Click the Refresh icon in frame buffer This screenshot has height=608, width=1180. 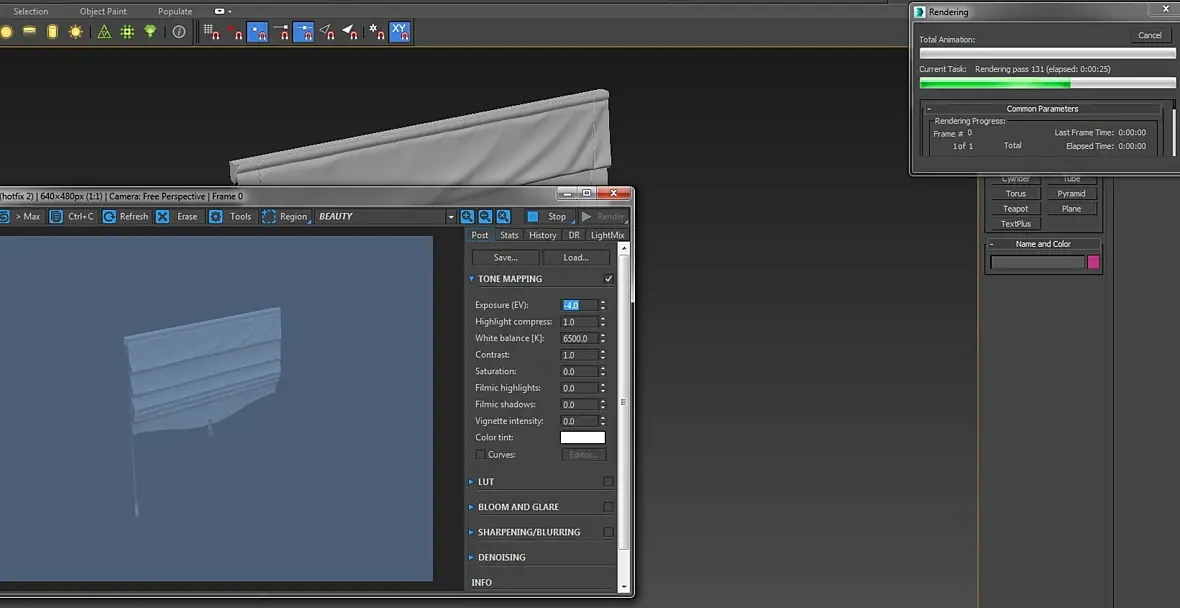click(109, 217)
